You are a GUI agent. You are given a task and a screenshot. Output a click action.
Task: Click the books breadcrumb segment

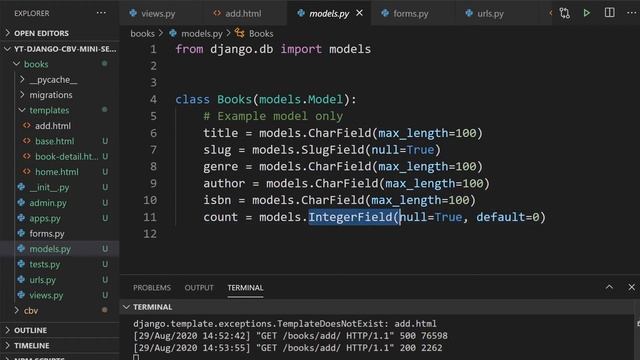[142, 33]
